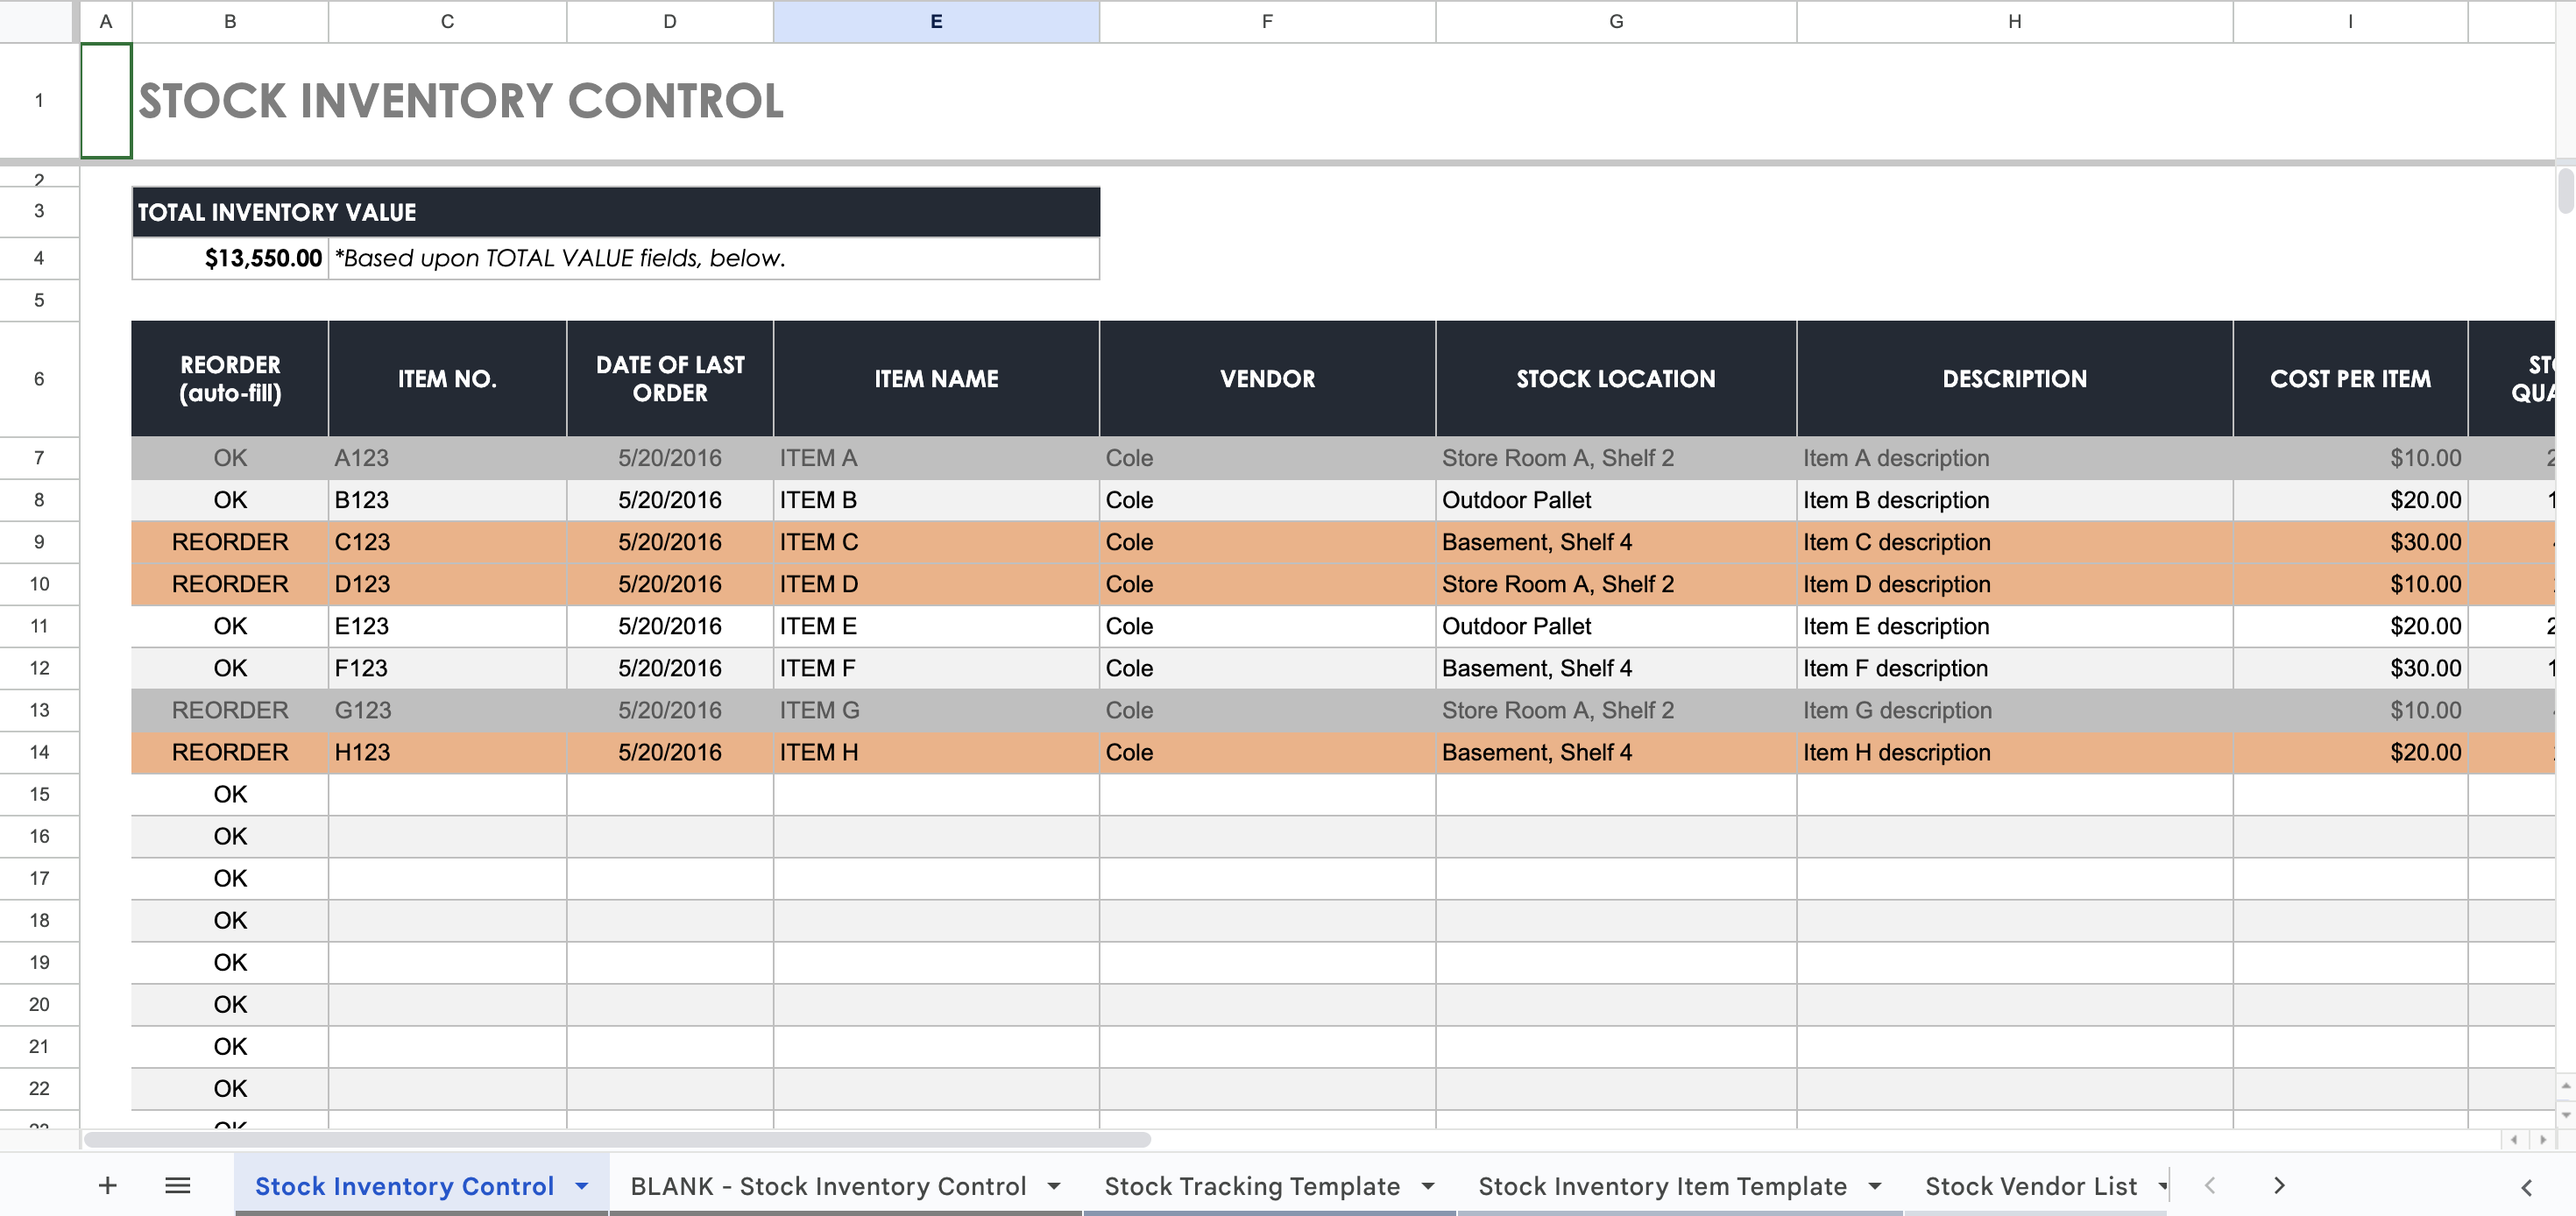
Task: Add a new sheet with plus icon
Action: click(108, 1186)
